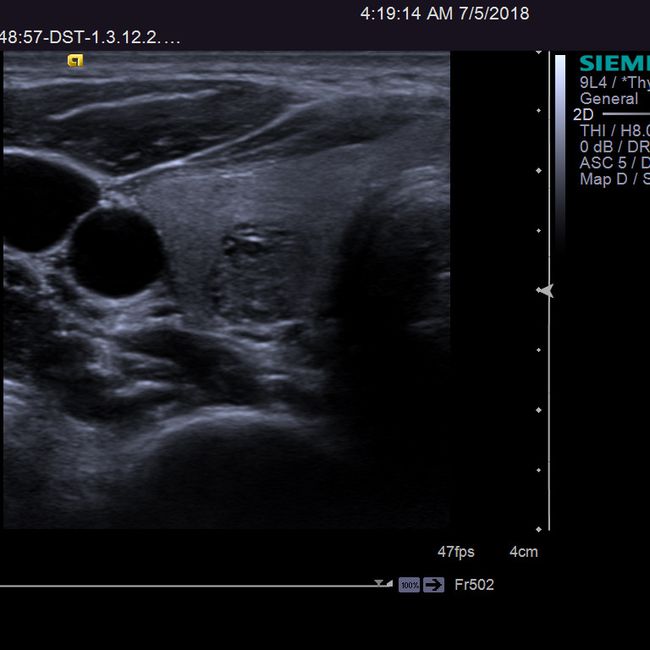Screen dimensions: 650x650
Task: Select the 2D mode label
Action: coord(583,115)
